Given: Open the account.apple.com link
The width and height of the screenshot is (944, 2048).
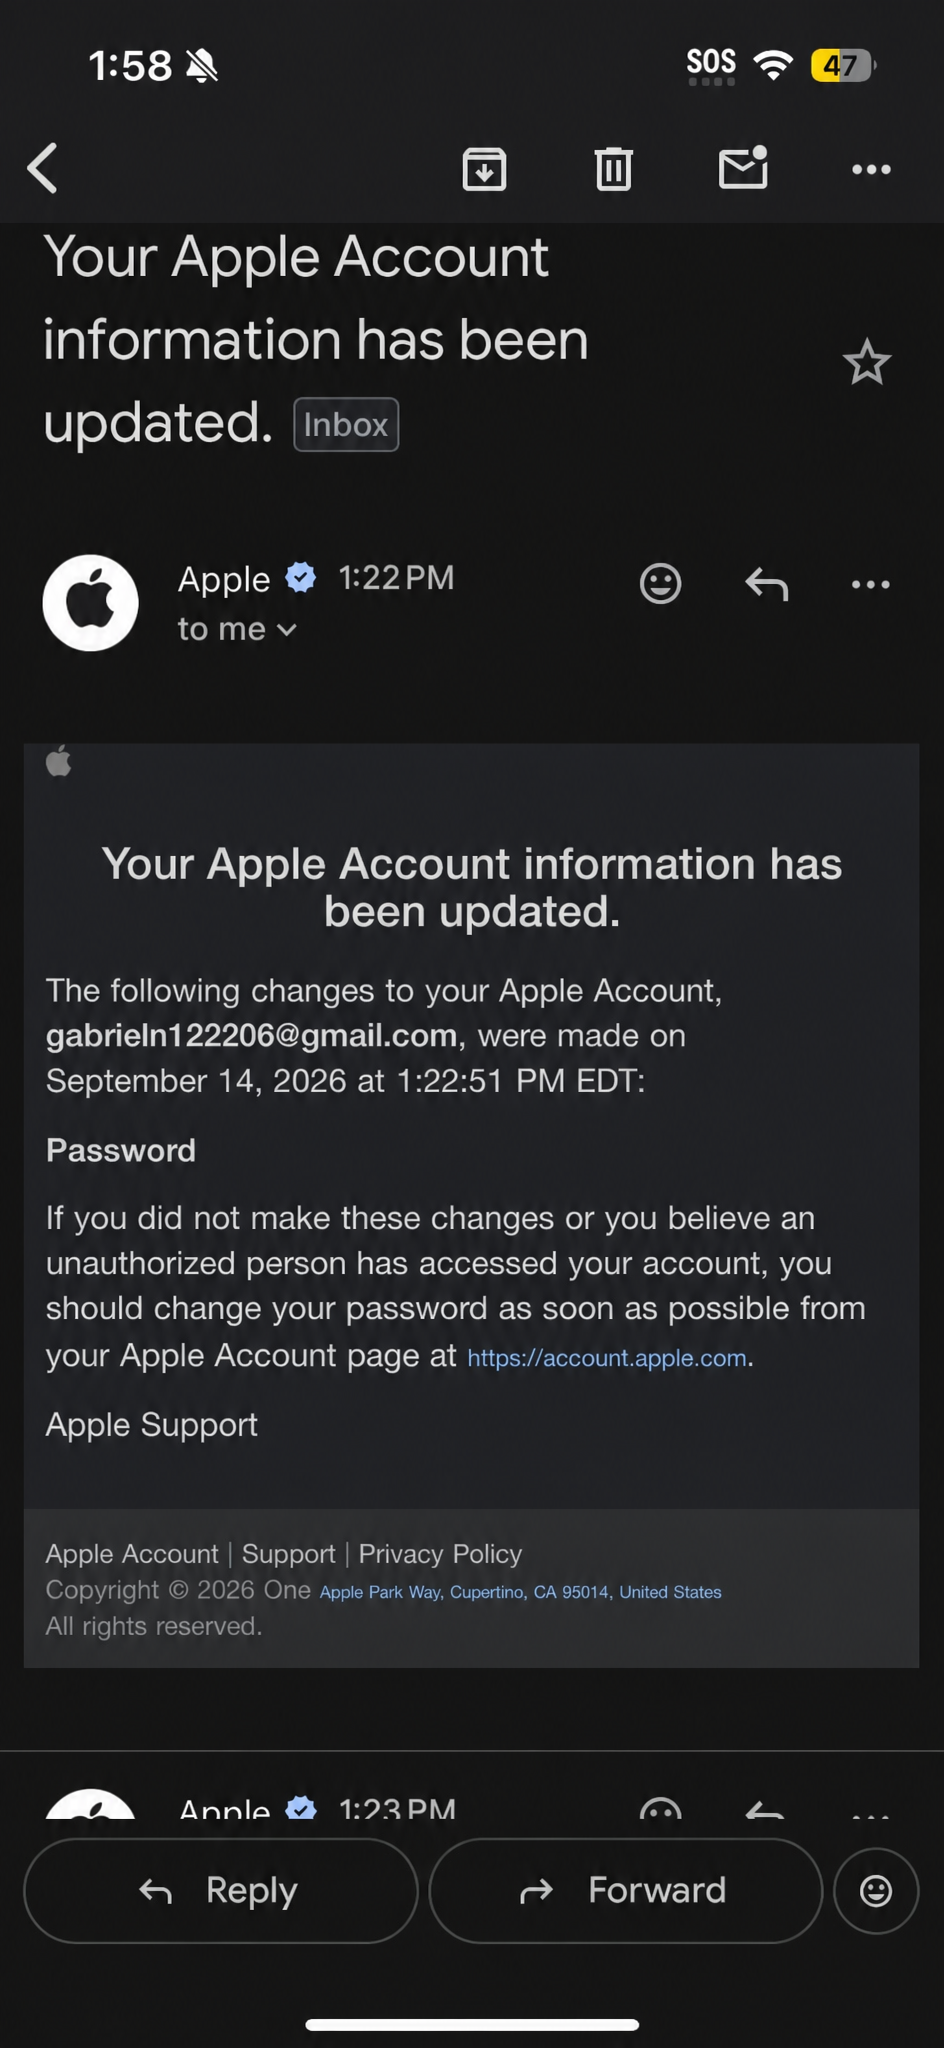Looking at the screenshot, I should (x=607, y=1357).
